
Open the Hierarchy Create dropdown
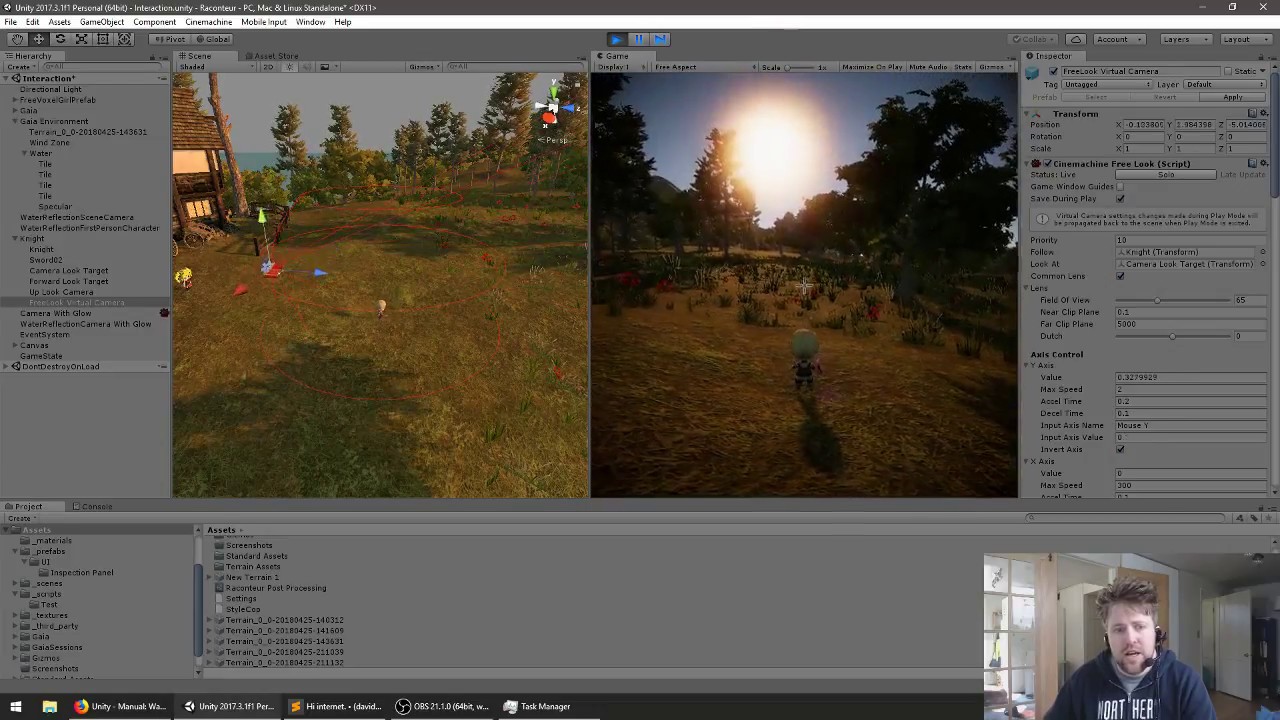(x=21, y=67)
